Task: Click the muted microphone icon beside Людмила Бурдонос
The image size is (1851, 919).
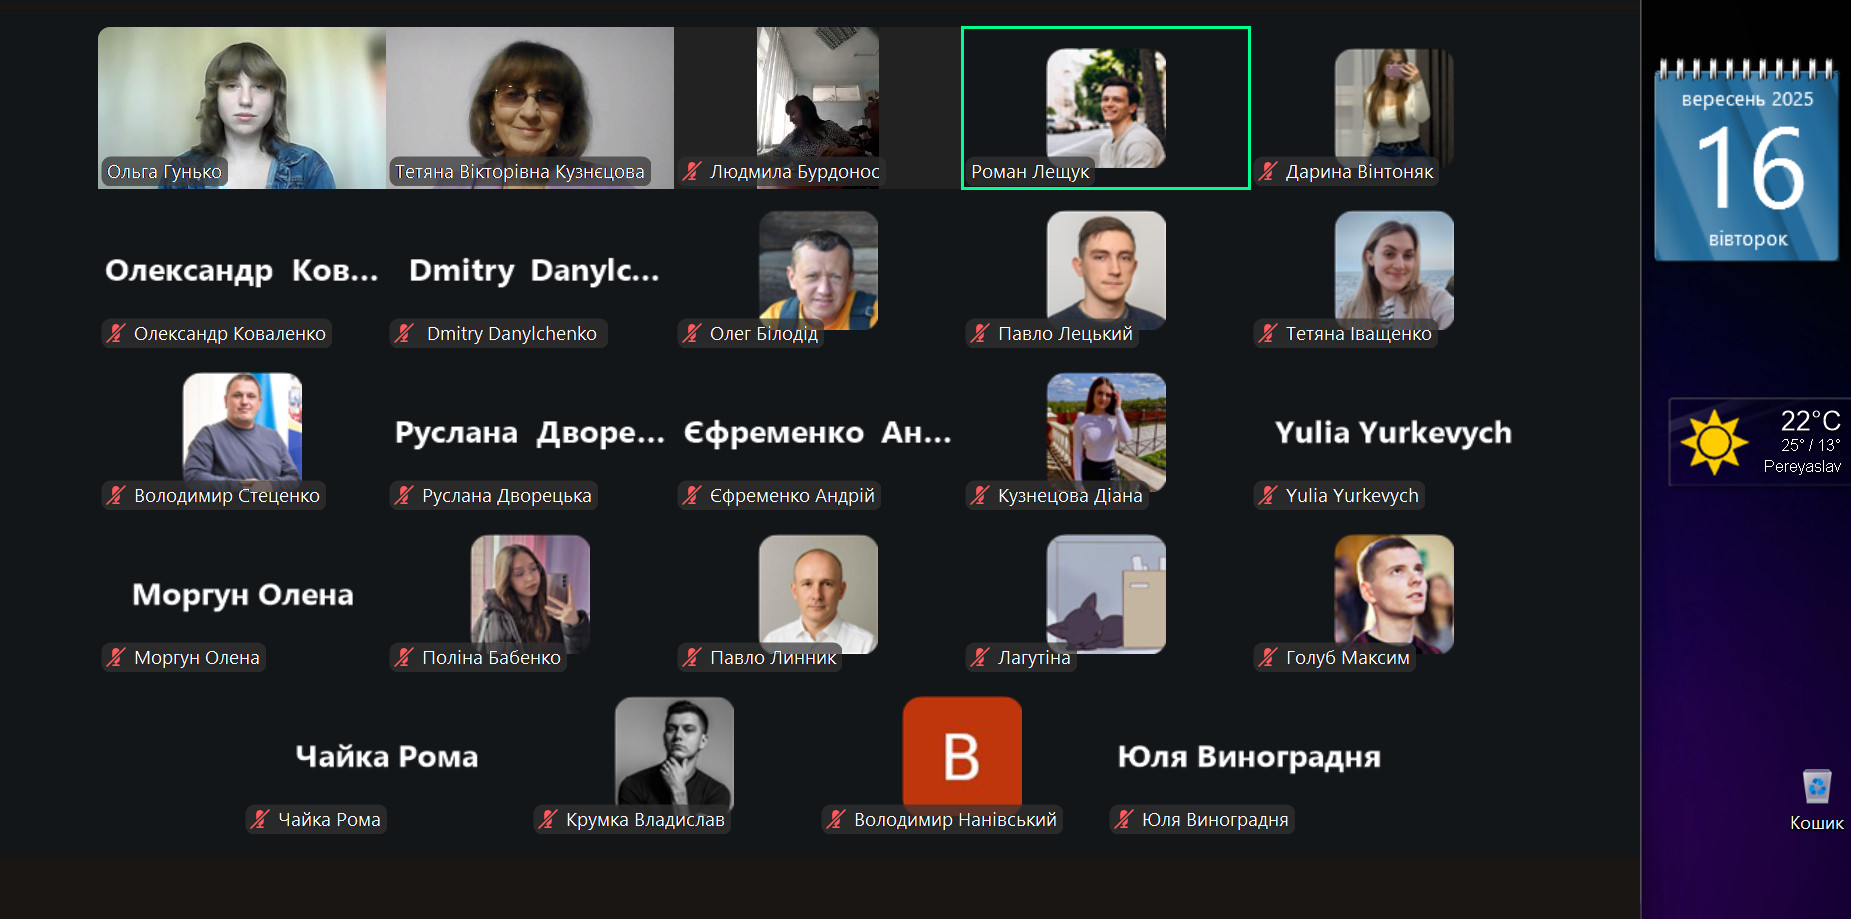Action: coord(691,171)
